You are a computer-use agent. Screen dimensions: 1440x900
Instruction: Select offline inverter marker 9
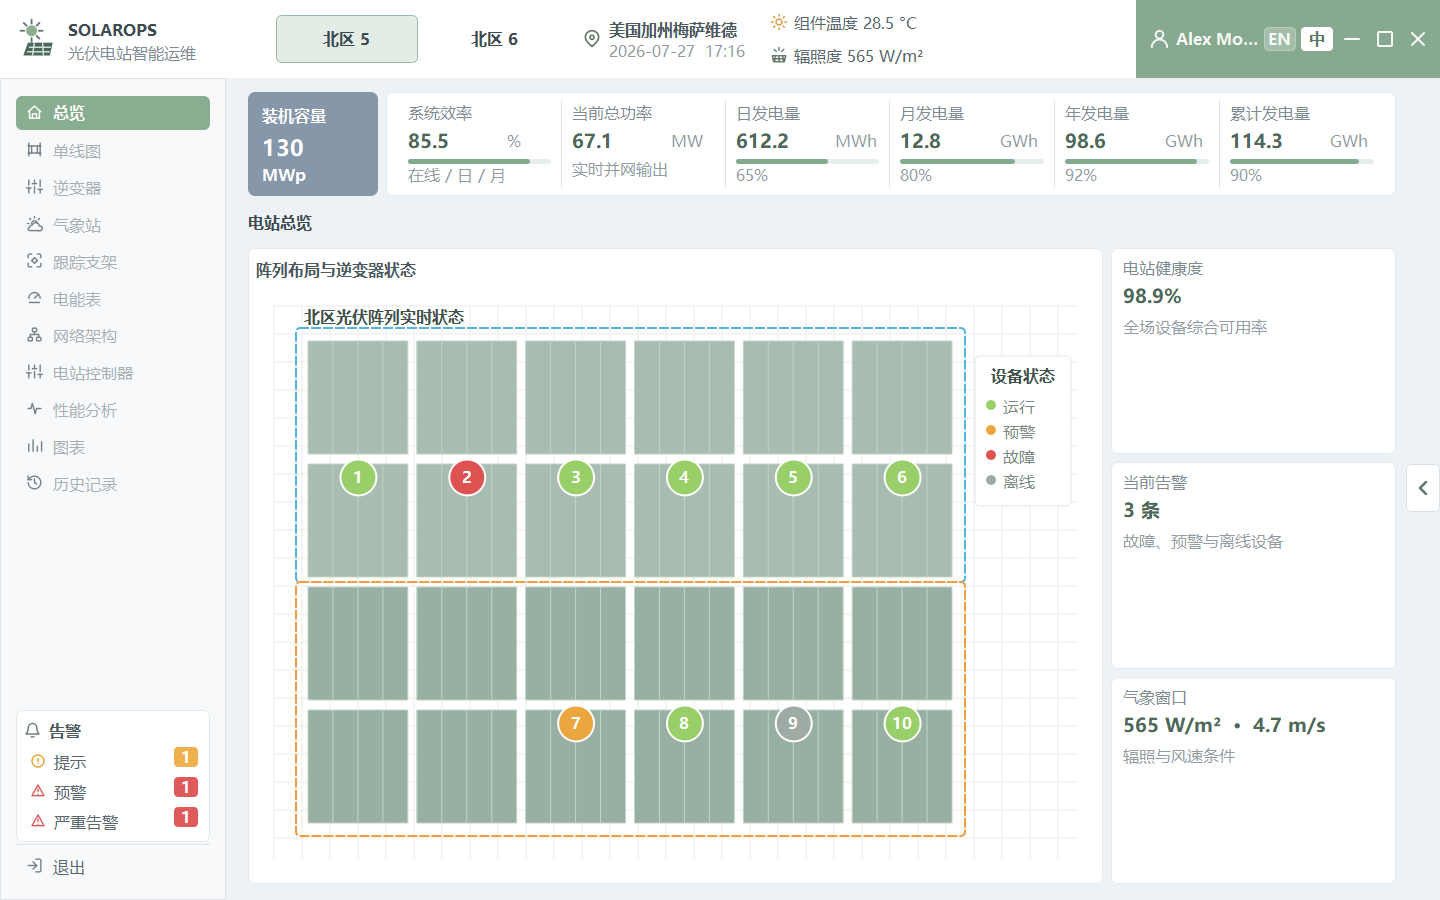pos(793,723)
